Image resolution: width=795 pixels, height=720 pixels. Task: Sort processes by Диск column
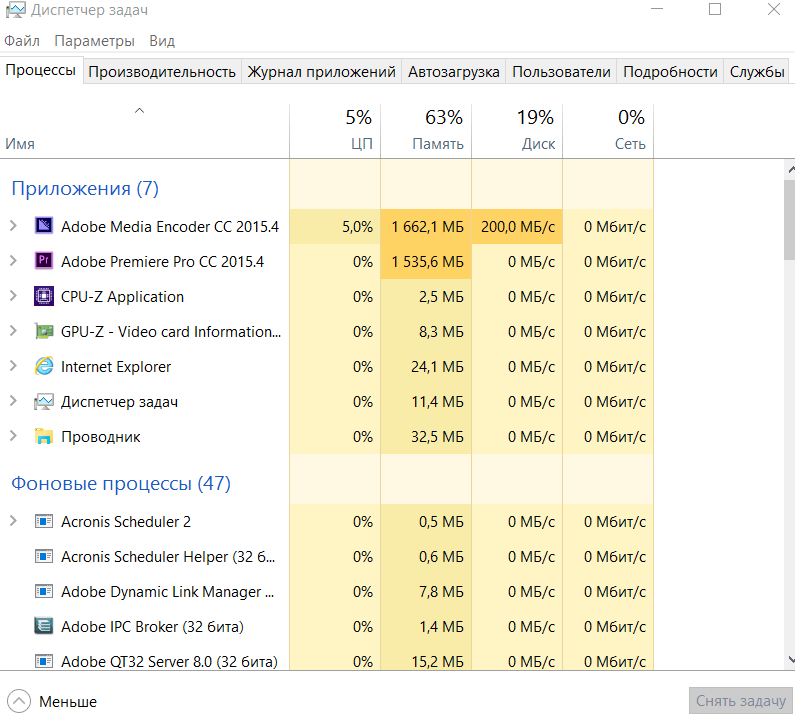[x=517, y=131]
